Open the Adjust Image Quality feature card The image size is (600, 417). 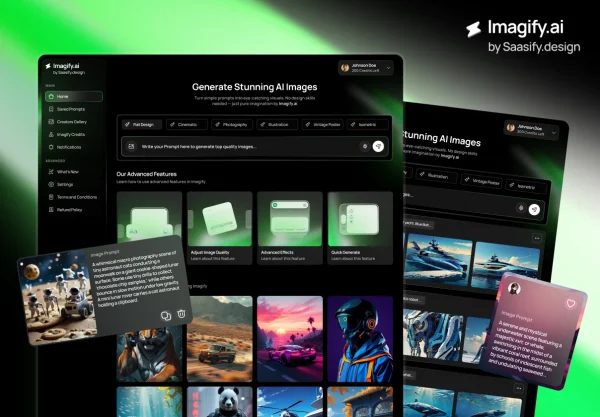220,228
